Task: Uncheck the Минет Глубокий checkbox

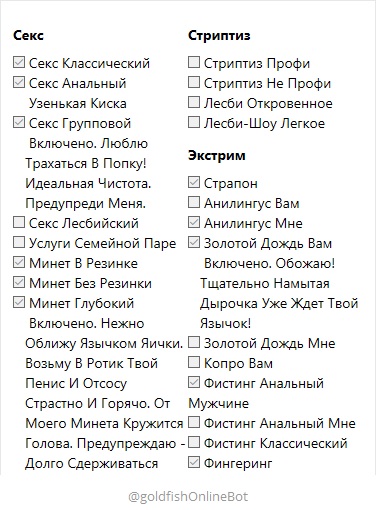Action: pos(19,302)
